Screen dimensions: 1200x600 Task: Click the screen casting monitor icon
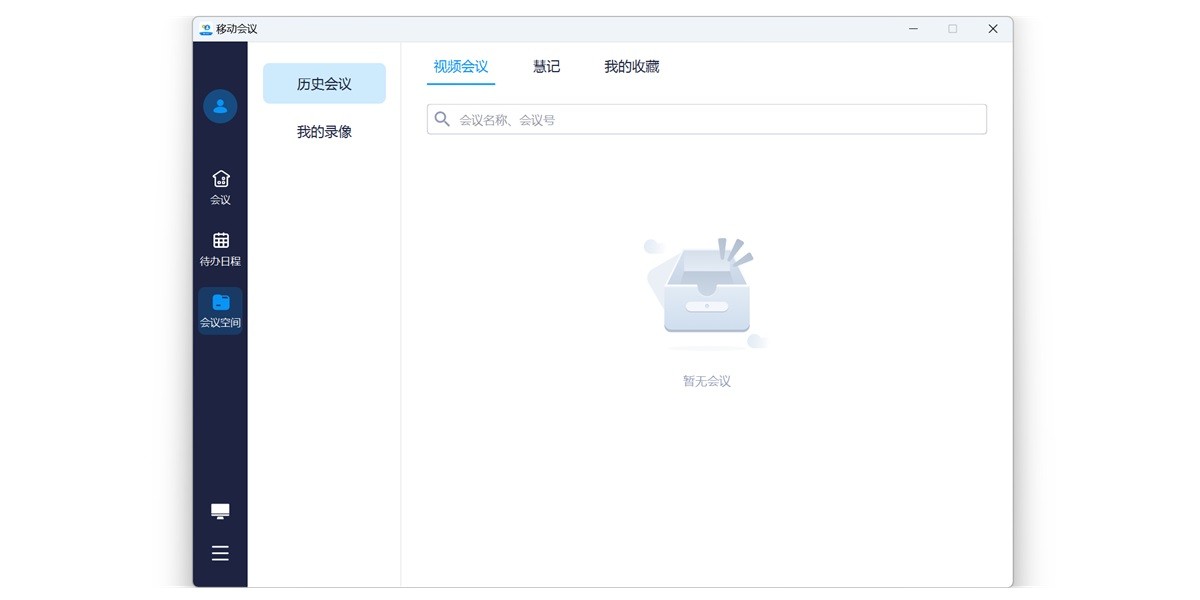pyautogui.click(x=220, y=511)
